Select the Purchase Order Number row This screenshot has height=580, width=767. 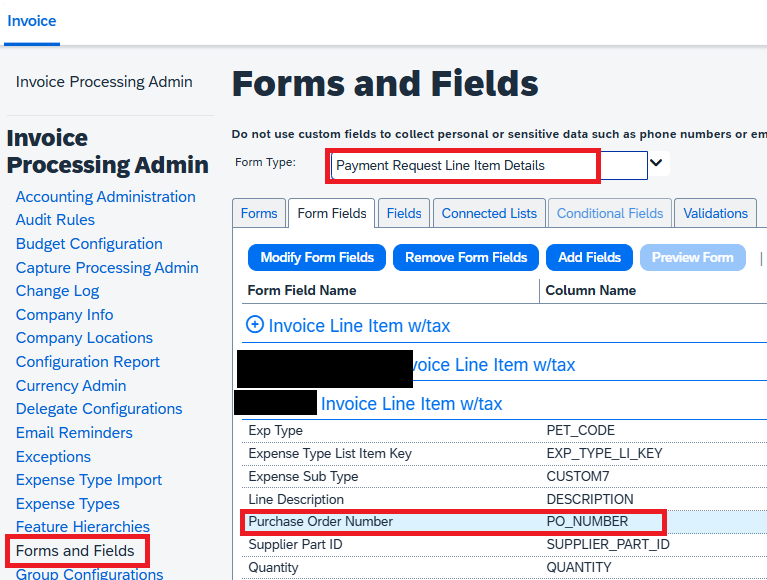[321, 521]
